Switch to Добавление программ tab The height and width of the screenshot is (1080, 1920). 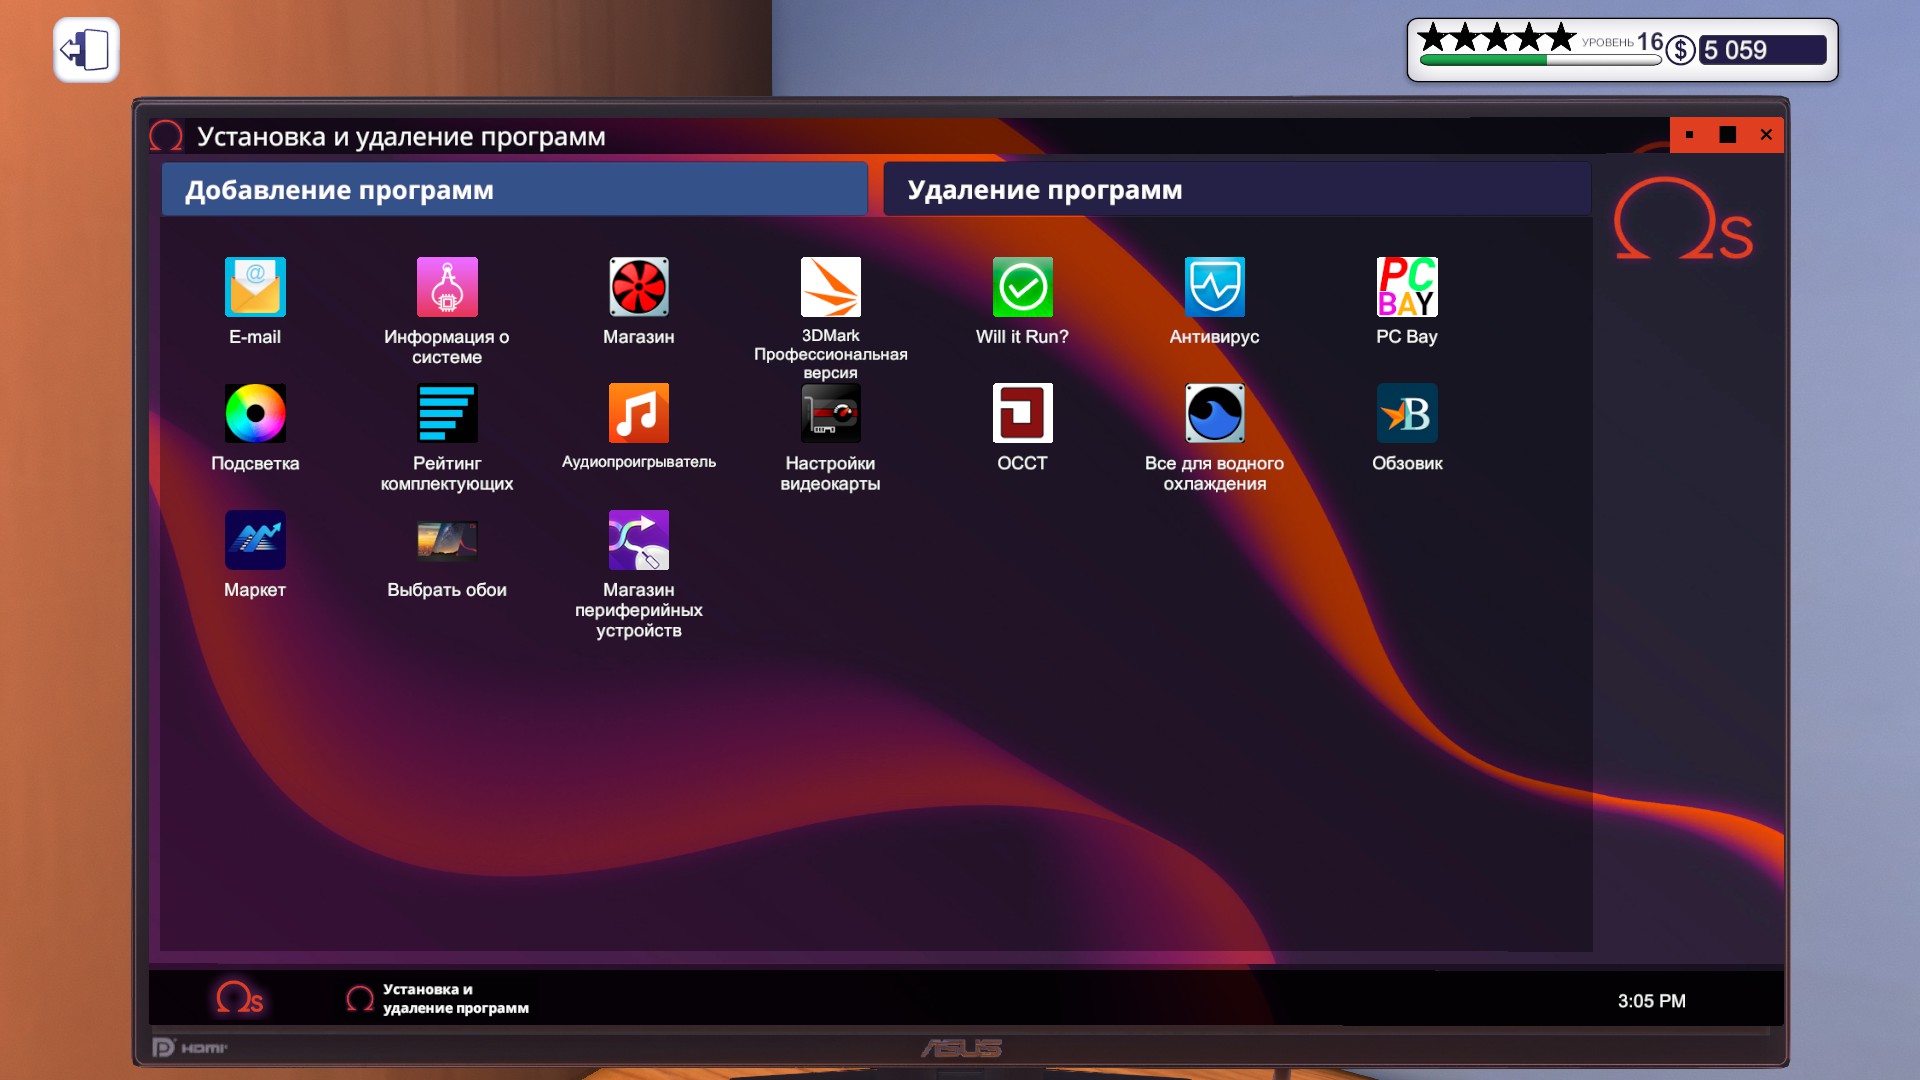[514, 190]
